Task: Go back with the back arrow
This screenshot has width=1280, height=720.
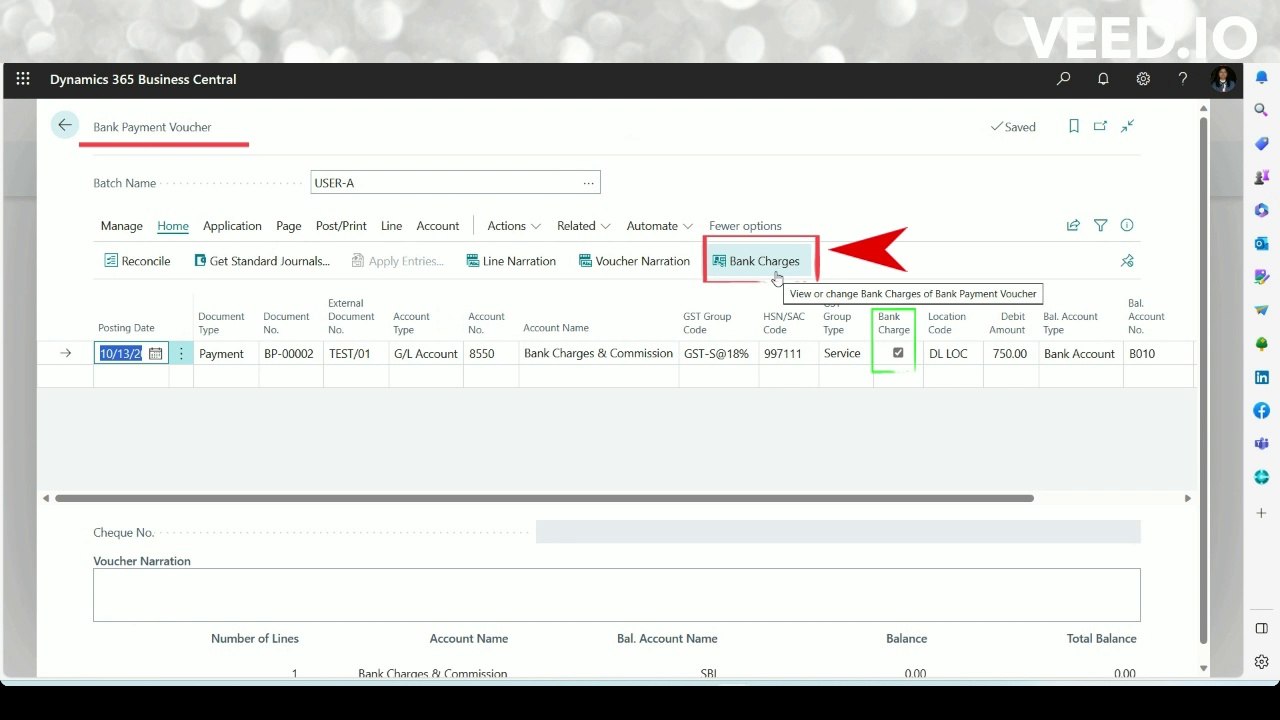Action: (65, 125)
